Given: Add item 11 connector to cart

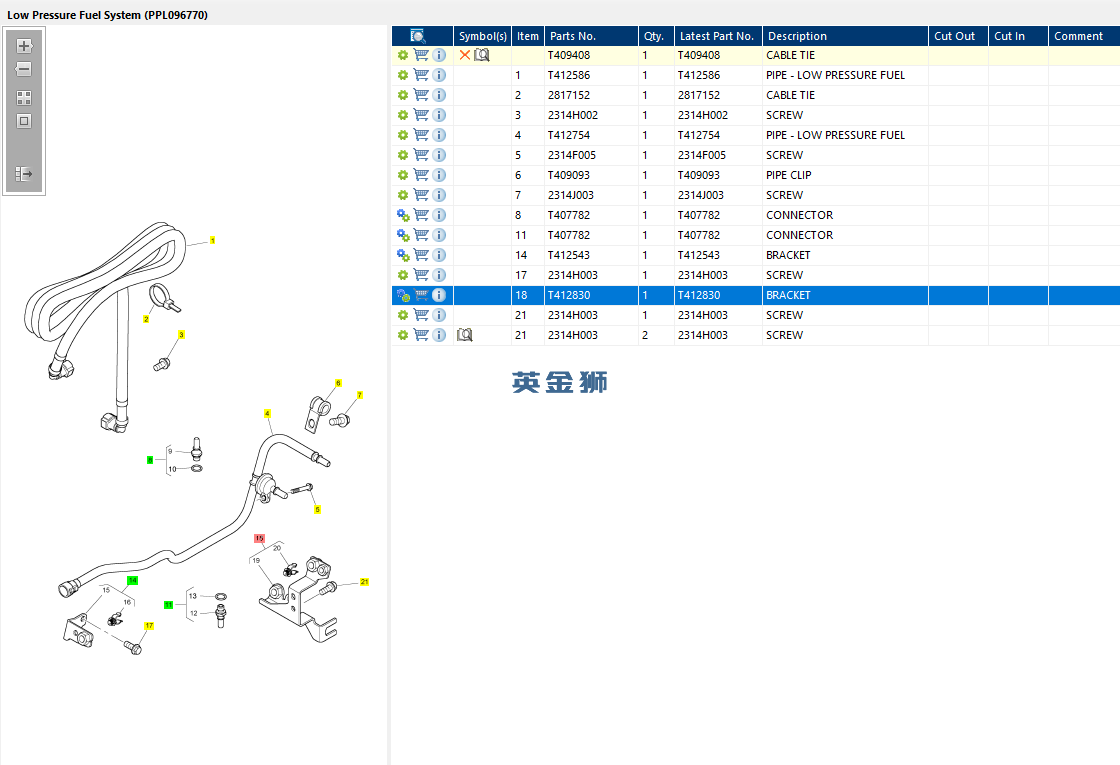Looking at the screenshot, I should tap(421, 235).
